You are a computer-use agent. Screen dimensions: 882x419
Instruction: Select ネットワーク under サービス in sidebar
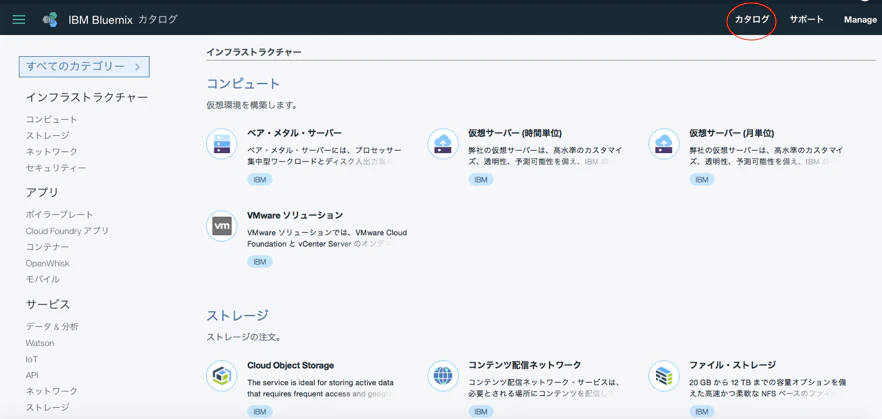(x=52, y=391)
